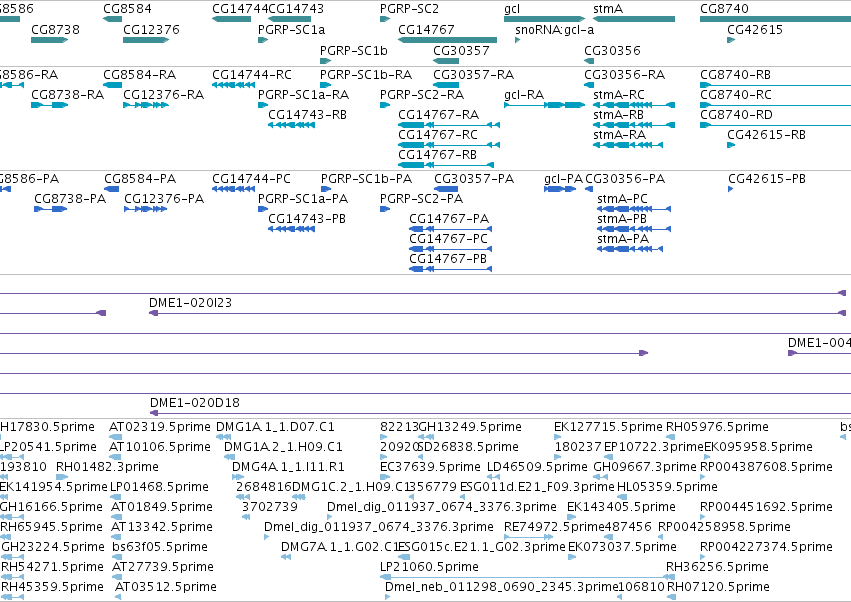
Task: Click the CG8584 gene label
Action: (128, 9)
